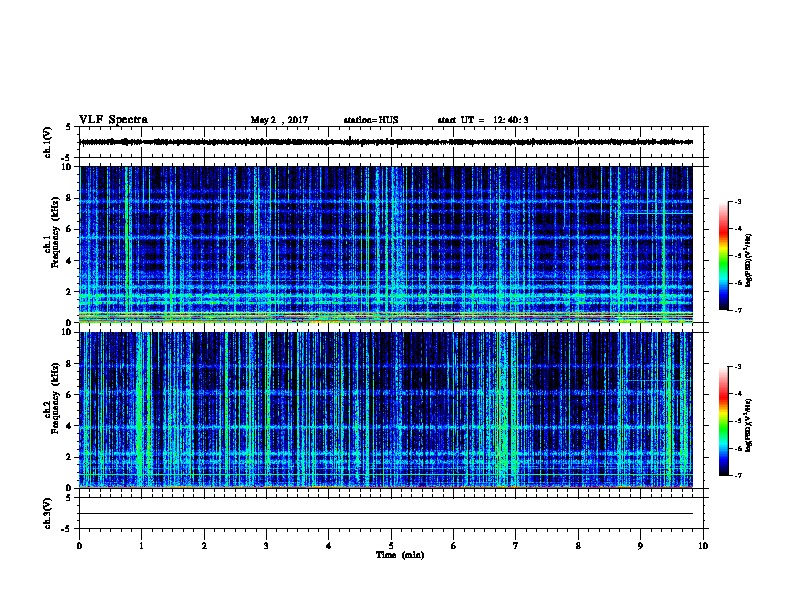Screen dimensions: 792x612
Task: Click tick label 1 on the Time axis
Action: pos(141,546)
